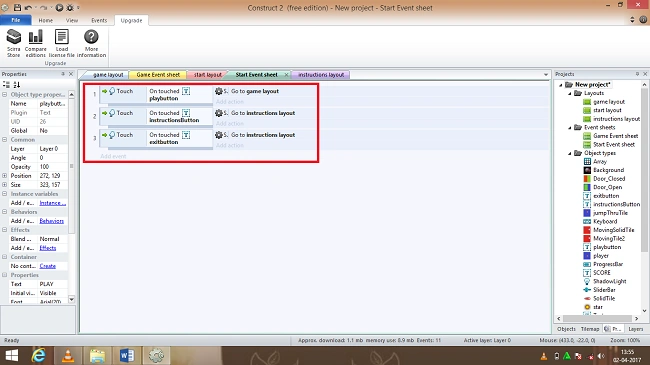Image resolution: width=650 pixels, height=365 pixels.
Task: Click the Properties panel scrollbar down arrow
Action: 71,299
